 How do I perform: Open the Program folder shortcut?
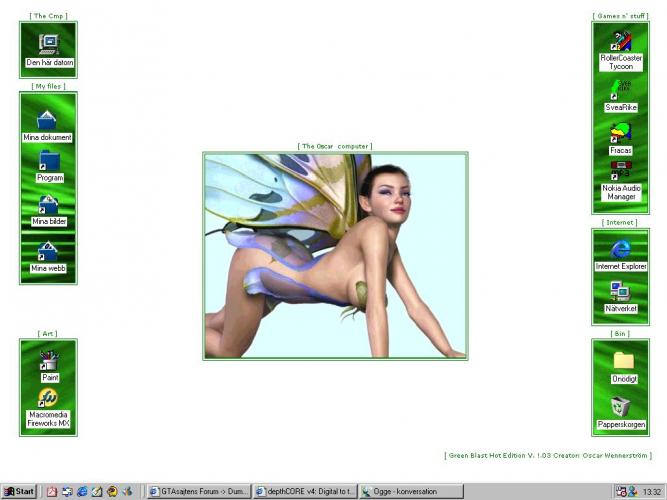click(49, 162)
